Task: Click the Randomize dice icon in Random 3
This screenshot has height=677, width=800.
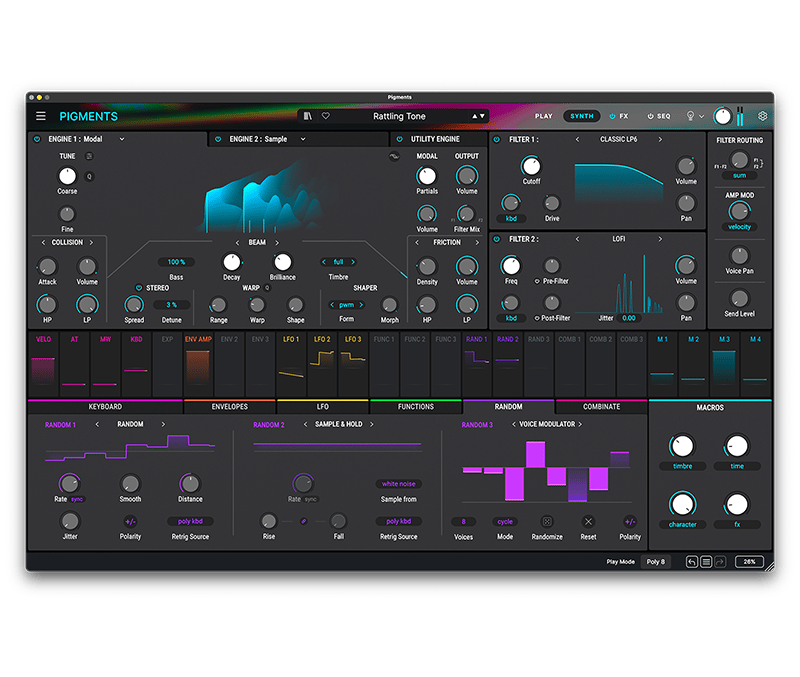Action: pos(547,521)
